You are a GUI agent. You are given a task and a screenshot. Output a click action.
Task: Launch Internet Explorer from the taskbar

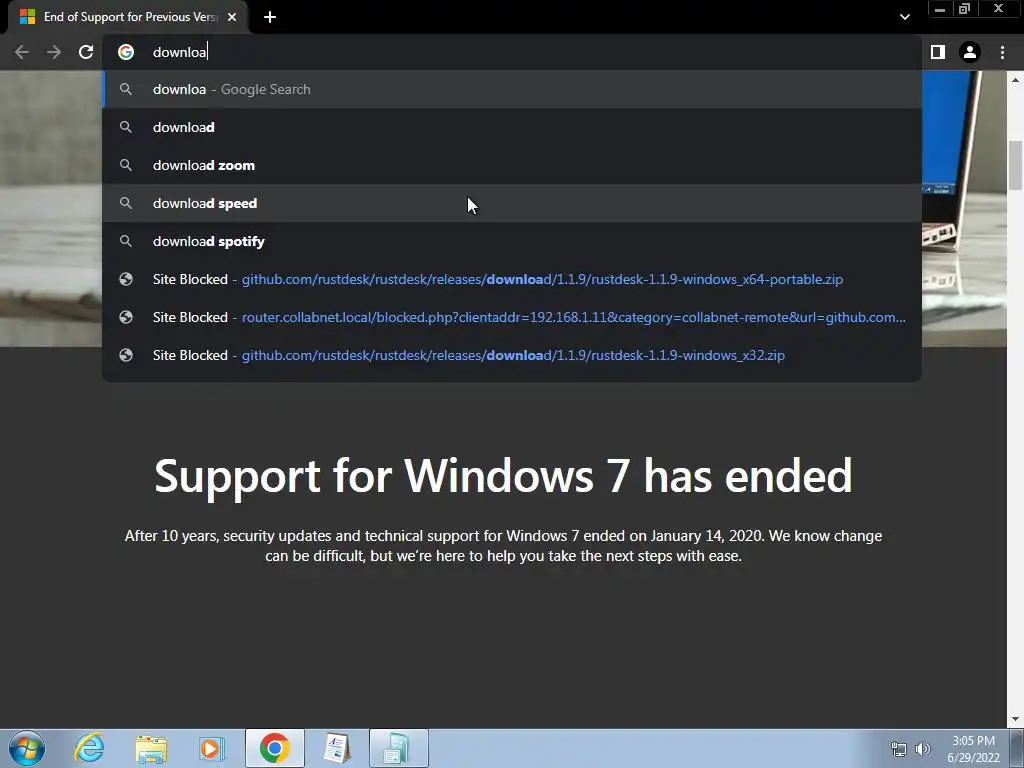(89, 748)
